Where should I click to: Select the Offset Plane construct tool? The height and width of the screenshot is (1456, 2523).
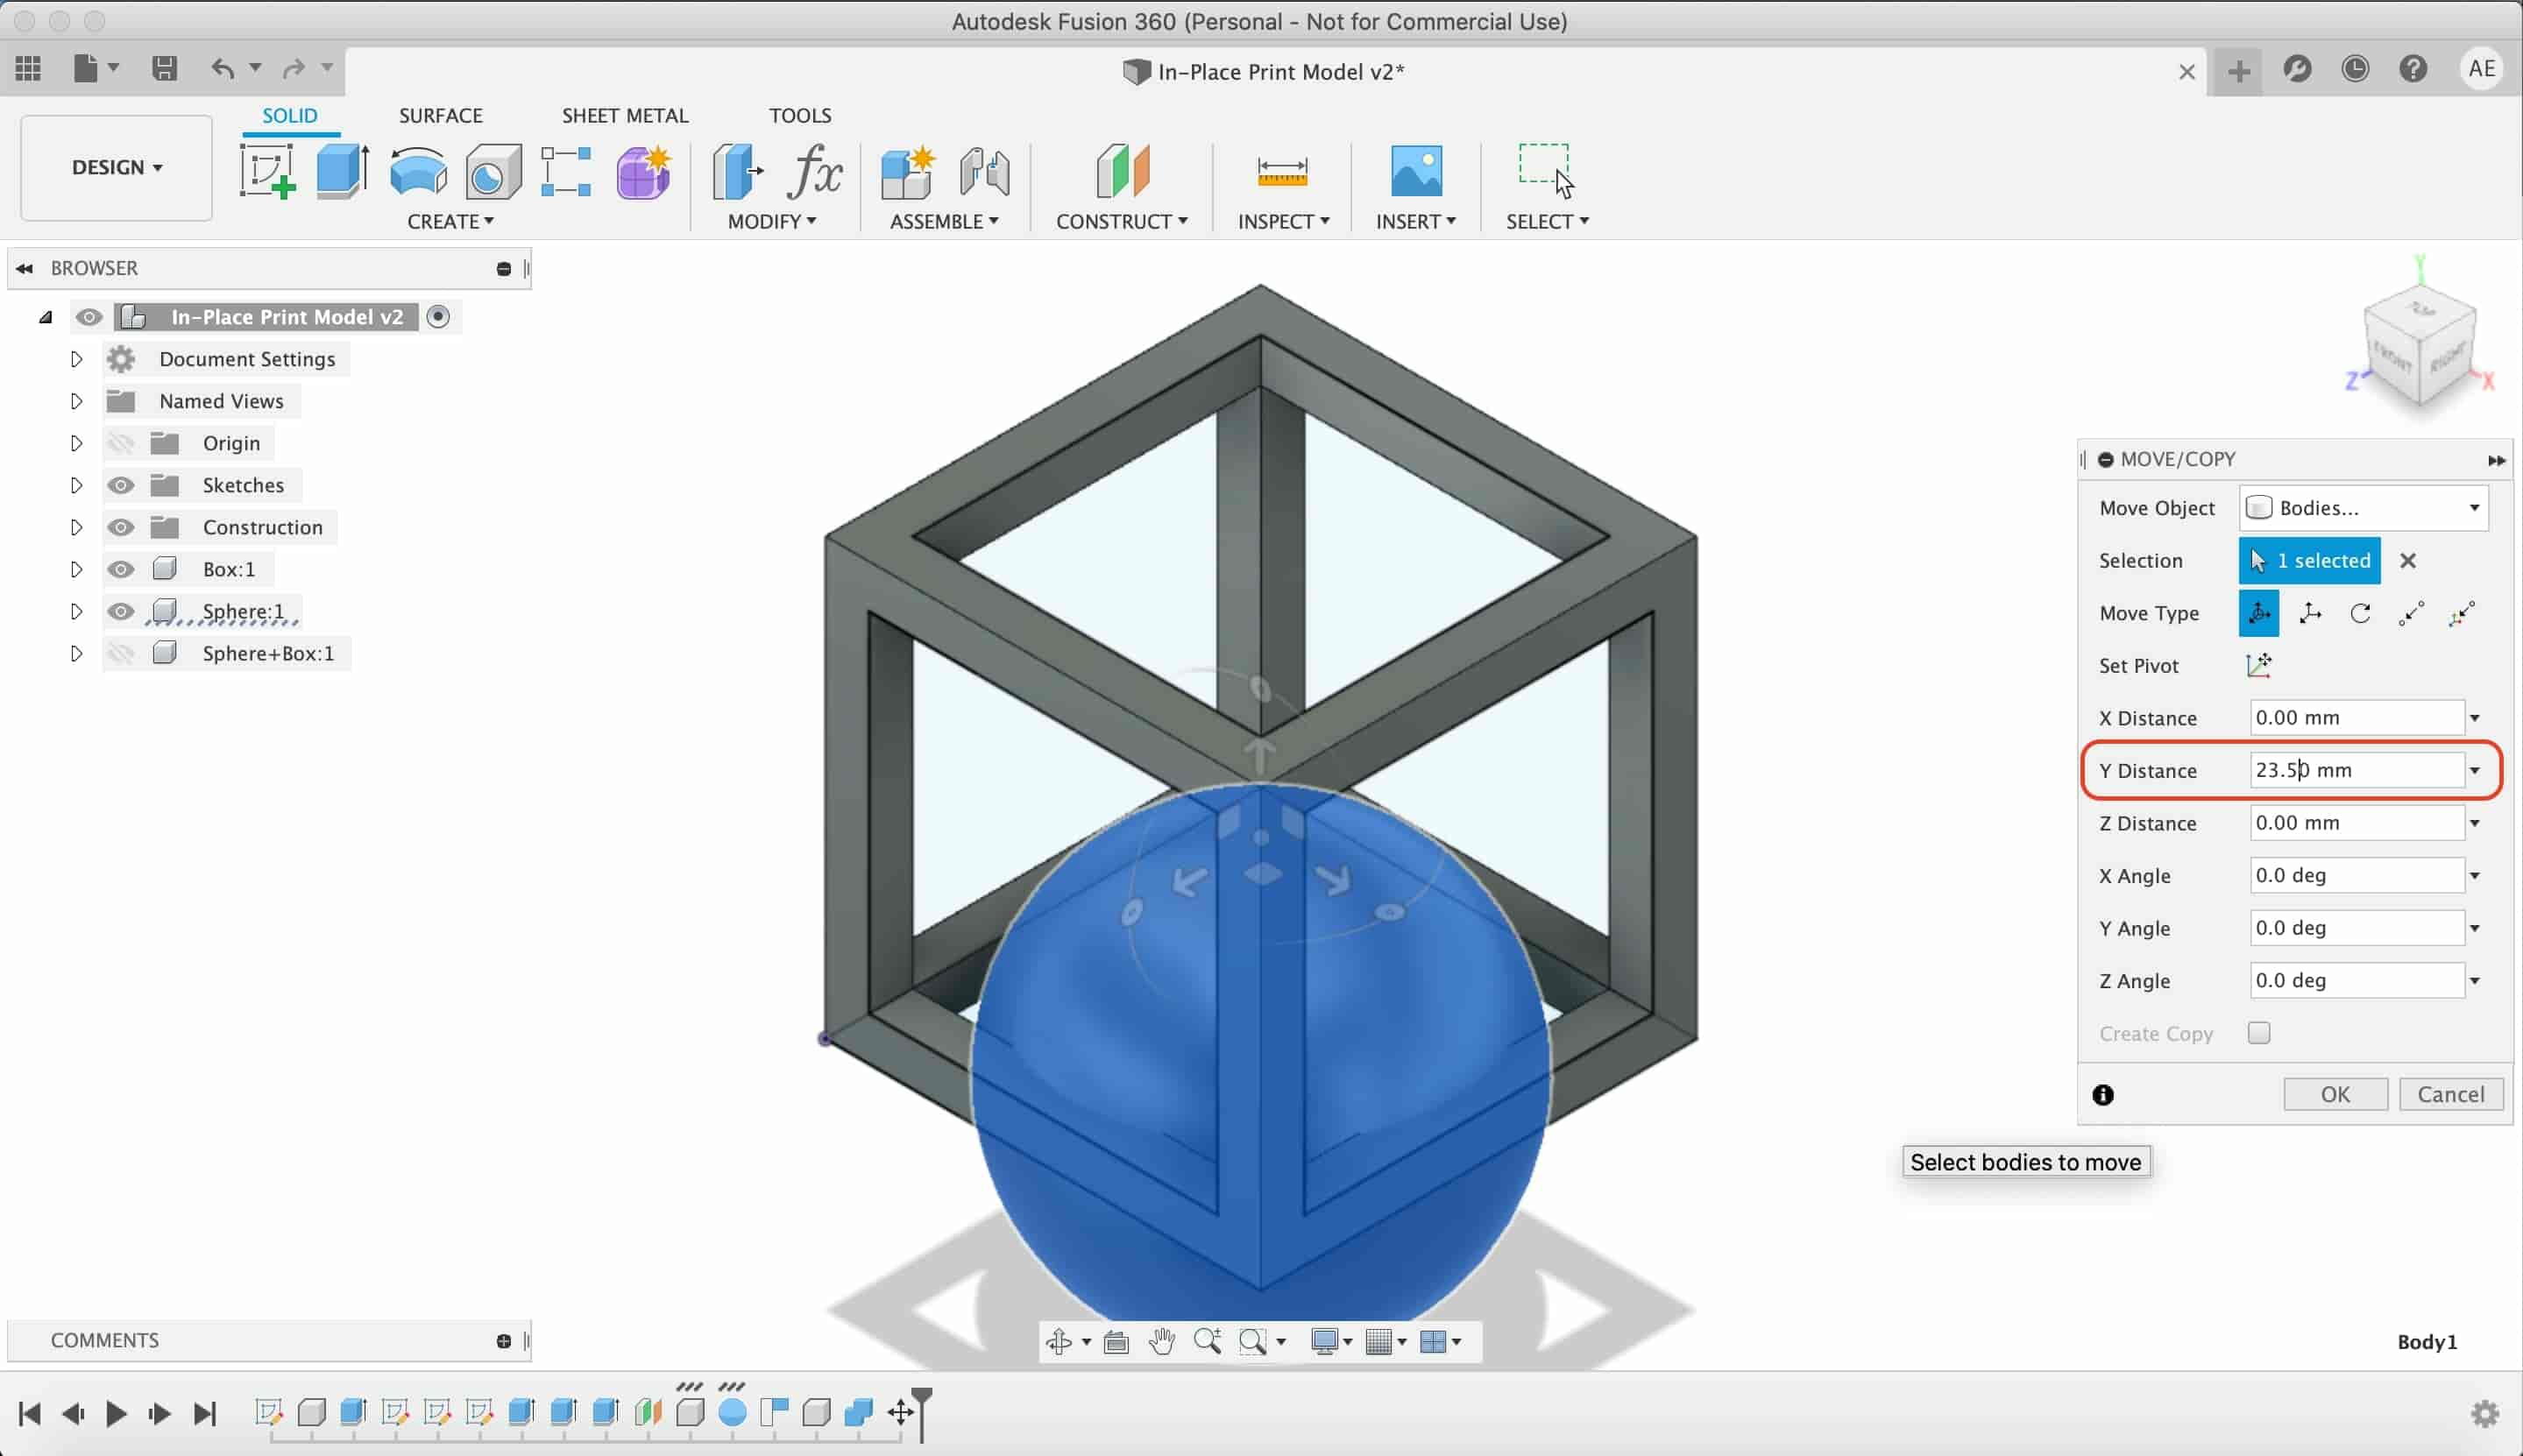pyautogui.click(x=1123, y=171)
